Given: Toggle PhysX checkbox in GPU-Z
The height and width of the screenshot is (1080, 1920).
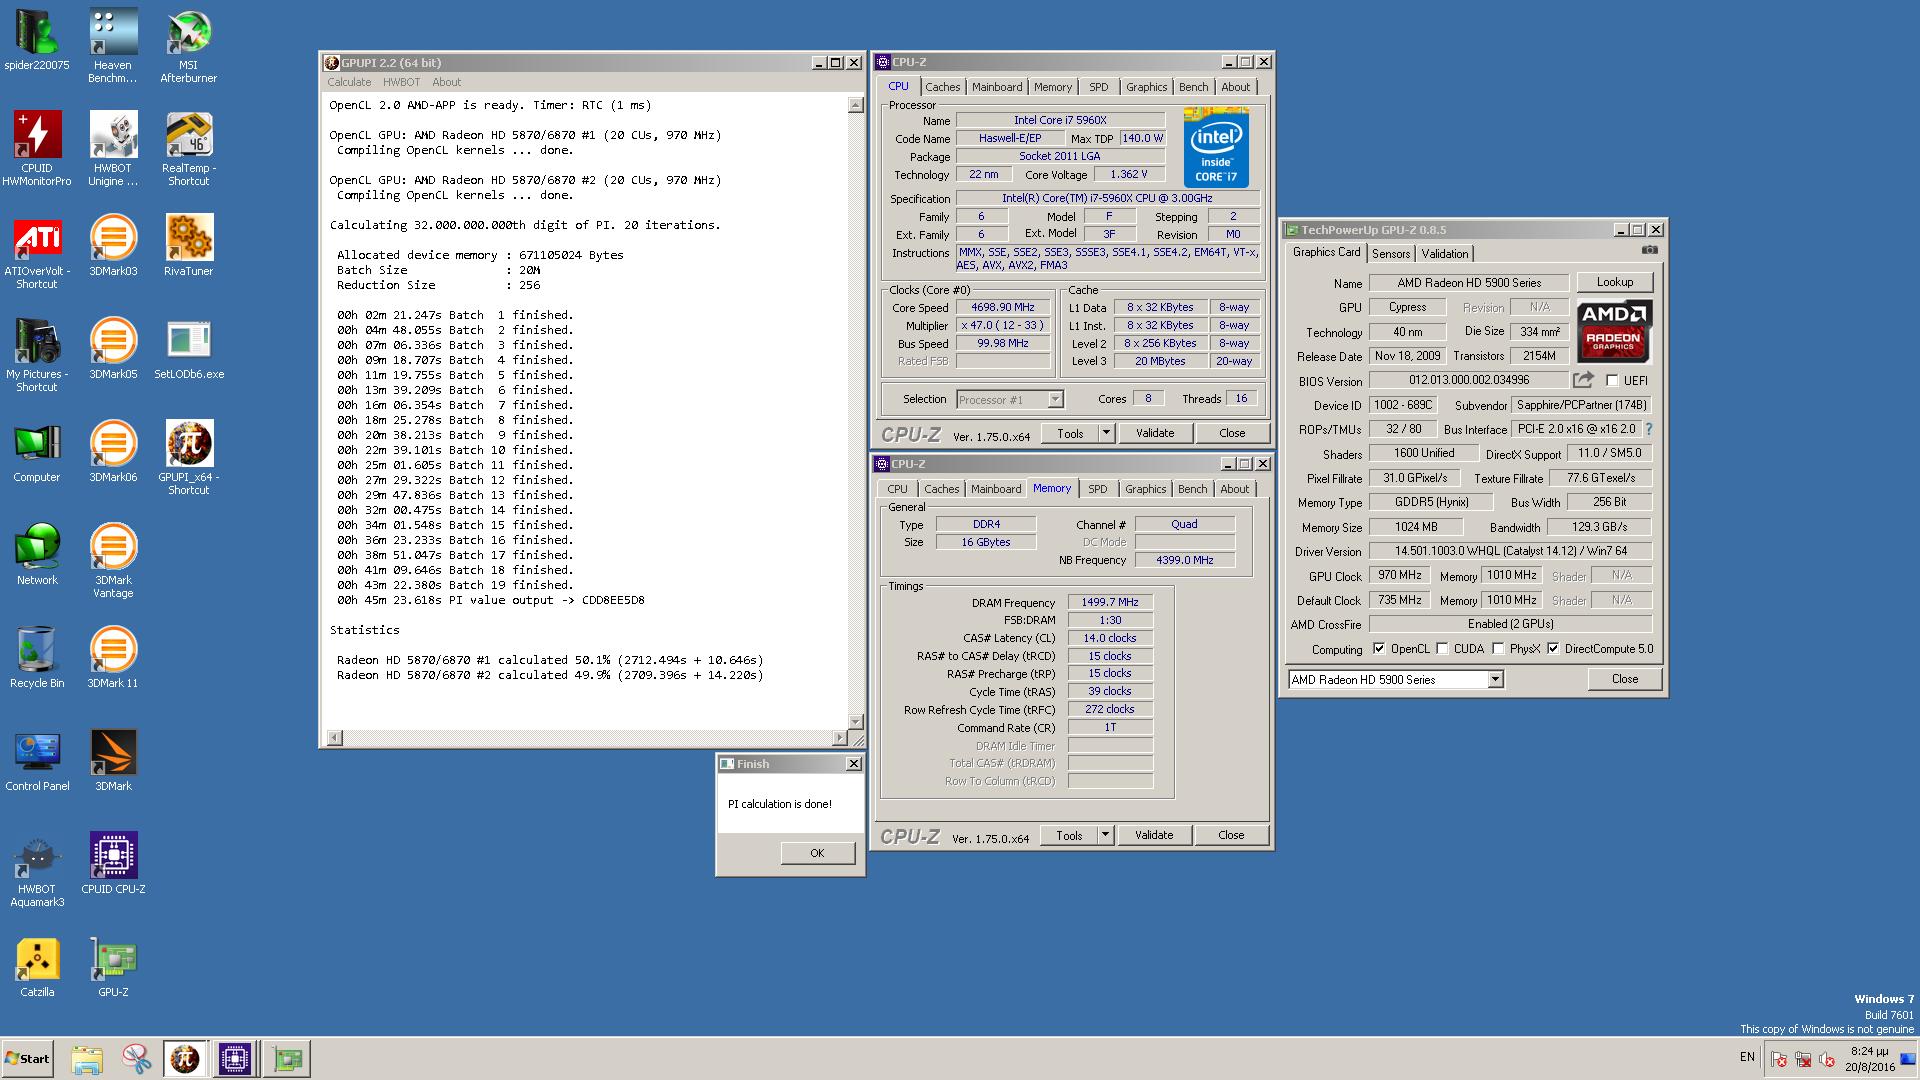Looking at the screenshot, I should (x=1498, y=648).
